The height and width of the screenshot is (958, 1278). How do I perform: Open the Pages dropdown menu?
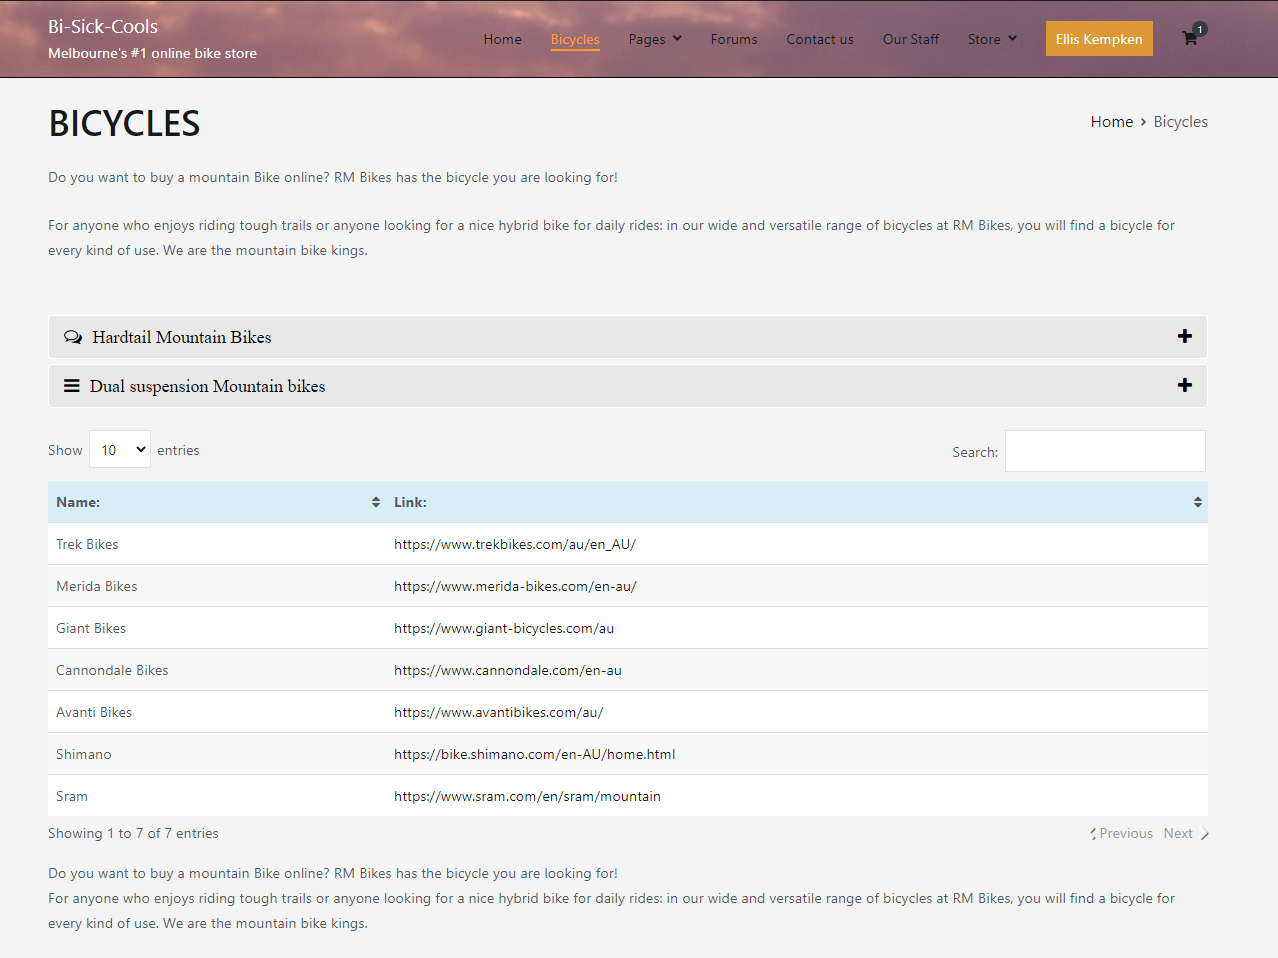point(655,39)
